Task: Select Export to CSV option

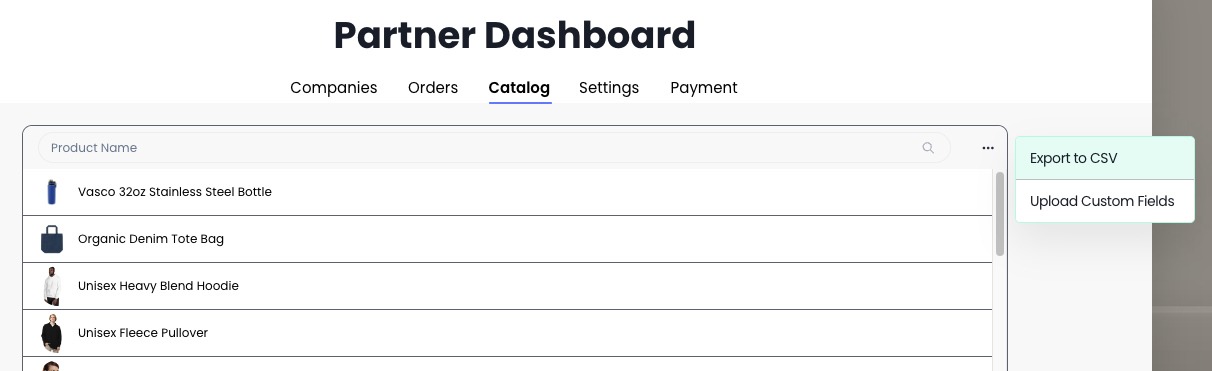Action: (x=1105, y=158)
